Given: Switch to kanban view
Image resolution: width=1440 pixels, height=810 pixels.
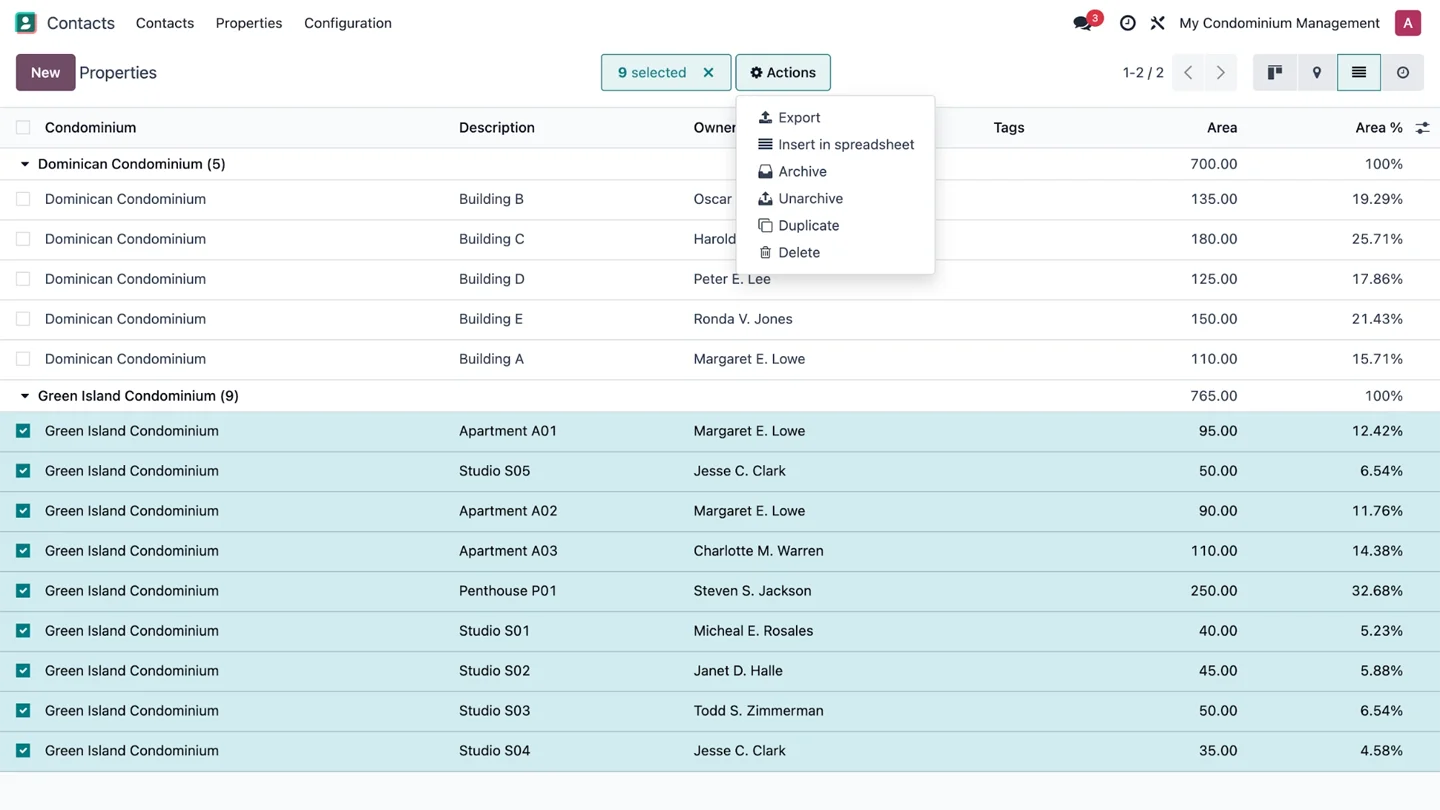Looking at the screenshot, I should coord(1274,72).
